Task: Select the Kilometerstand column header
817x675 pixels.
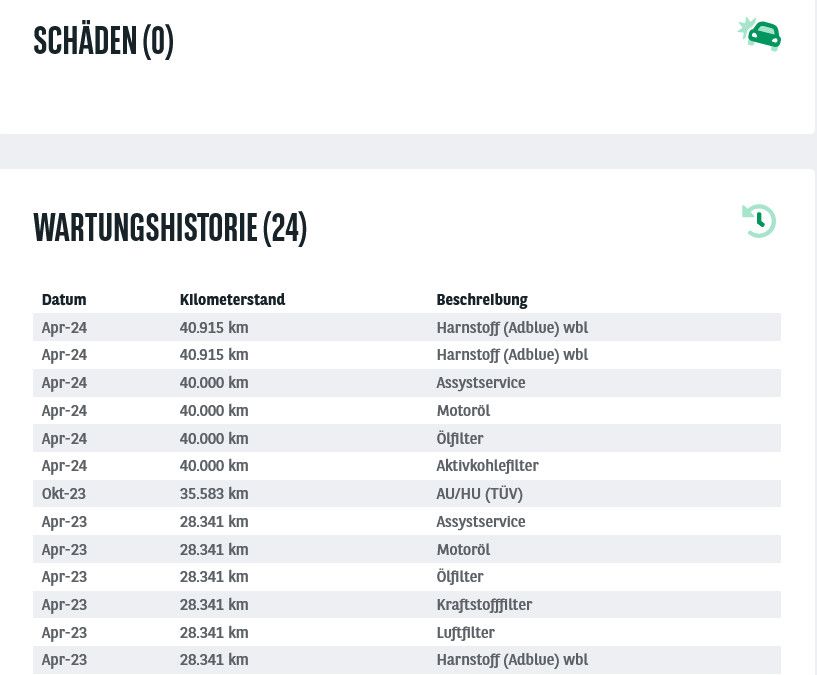Action: pos(232,300)
